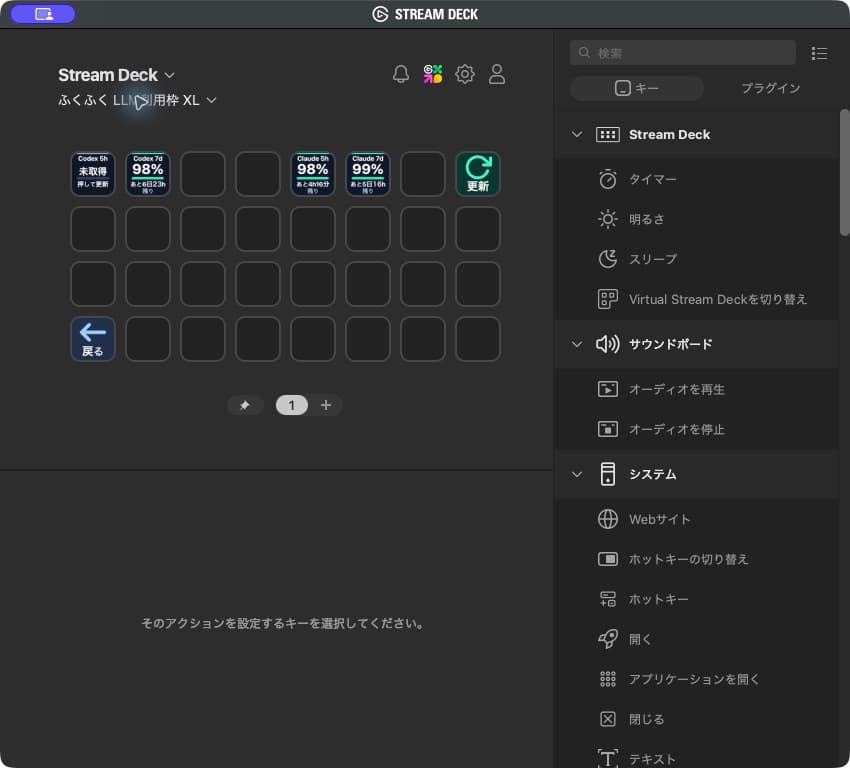Open the notifications bell icon
Screen dimensions: 850x768
pos(401,74)
